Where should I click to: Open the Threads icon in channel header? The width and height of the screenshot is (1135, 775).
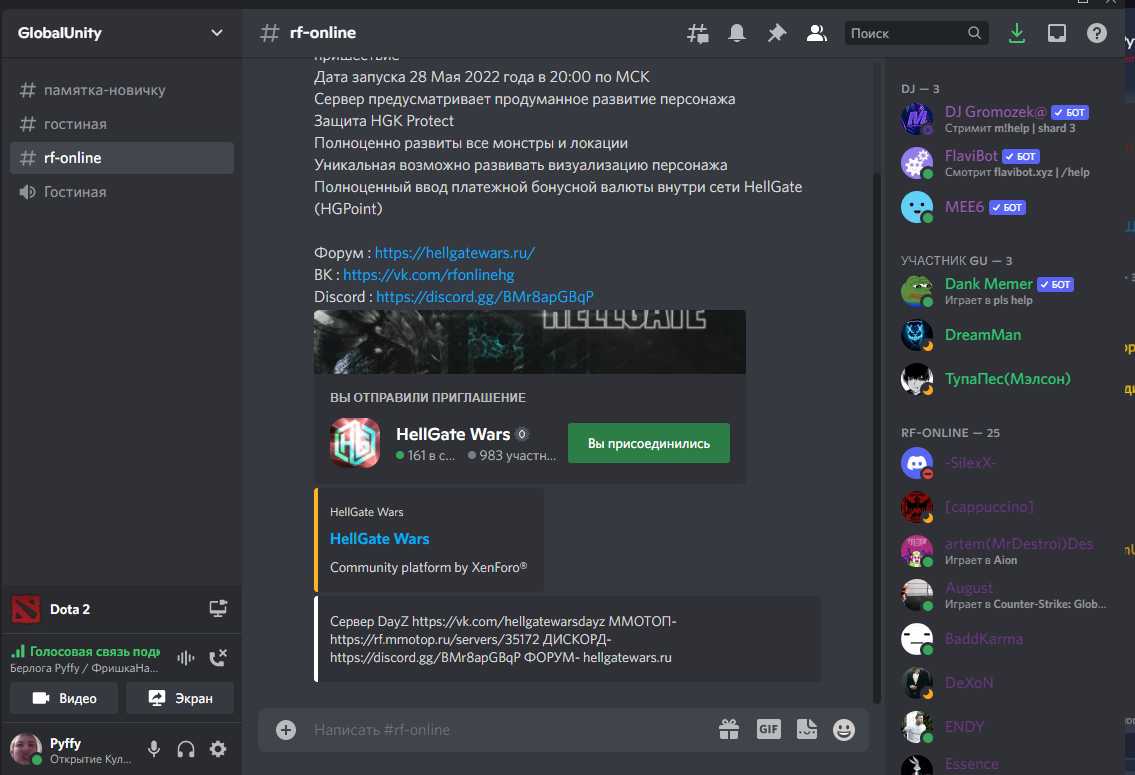tap(698, 33)
